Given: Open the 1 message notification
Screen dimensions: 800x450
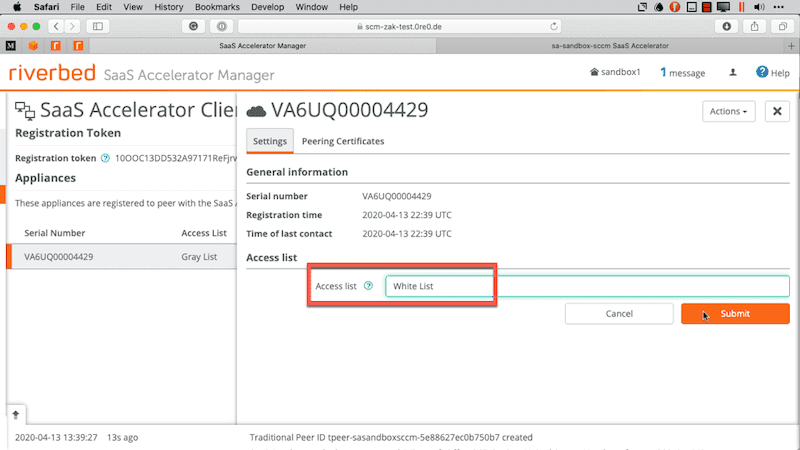Looking at the screenshot, I should (683, 73).
